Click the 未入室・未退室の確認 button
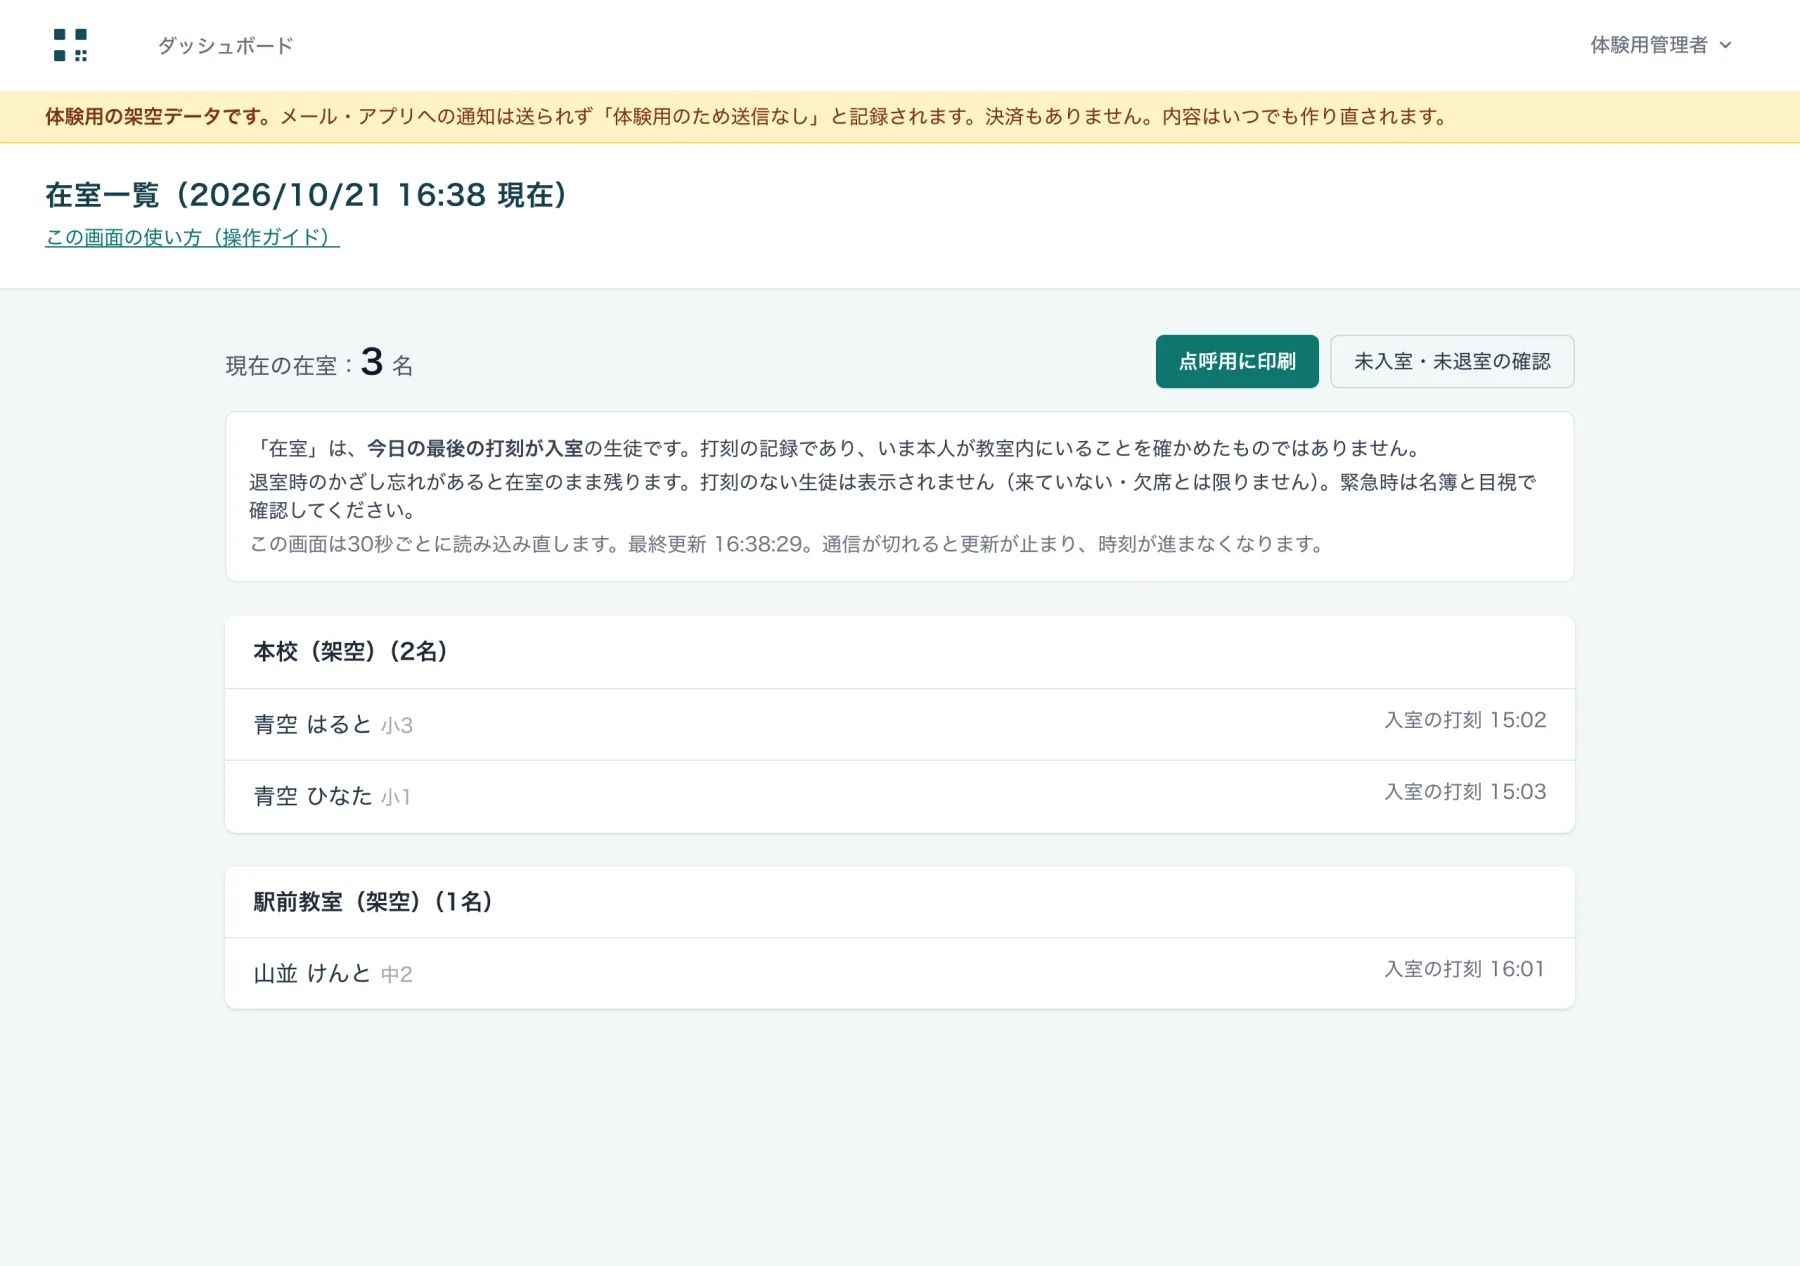This screenshot has width=1800, height=1266. tap(1452, 361)
